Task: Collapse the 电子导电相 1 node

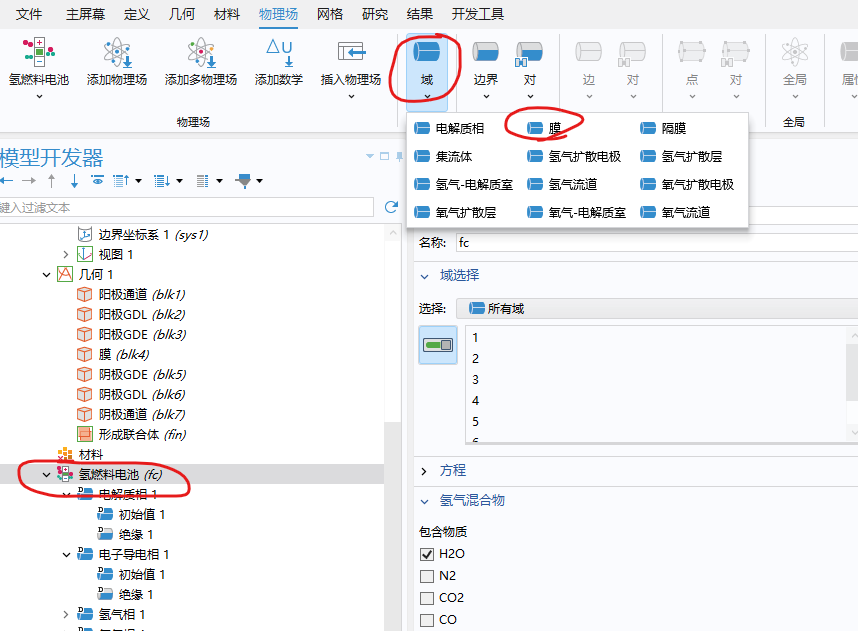Action: pyautogui.click(x=66, y=554)
